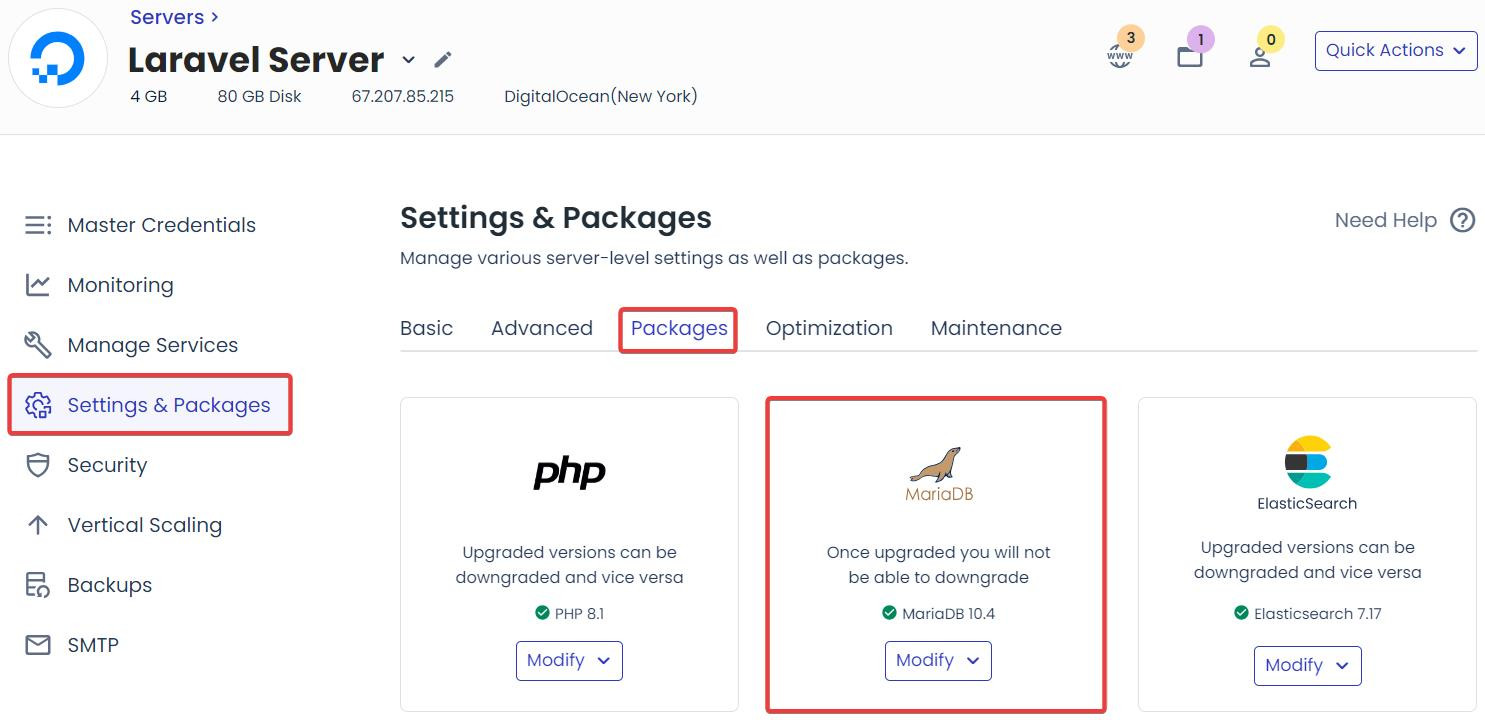Viewport: 1485px width, 720px height.
Task: Open the team members person icon
Action: (x=1260, y=57)
